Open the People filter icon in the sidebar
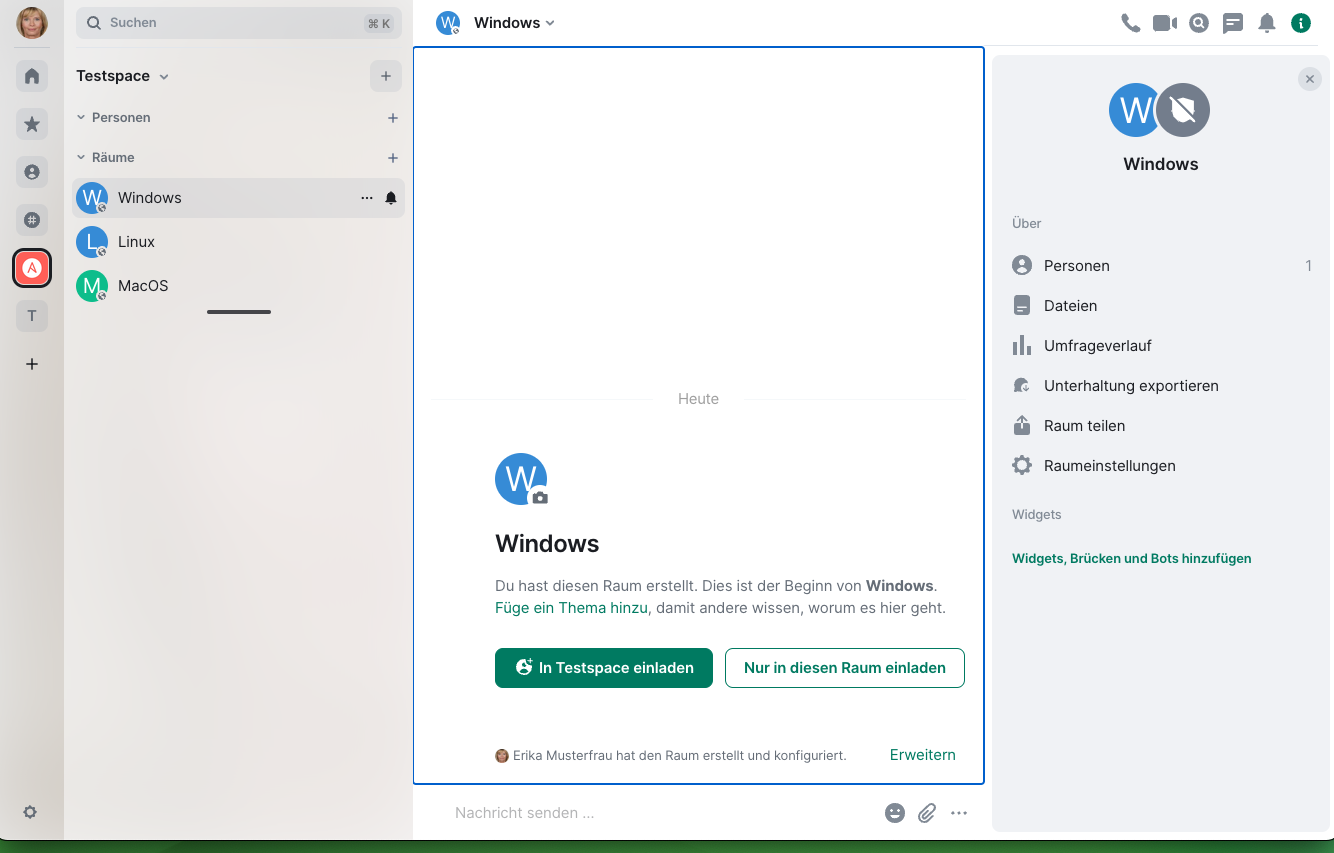Viewport: 1334px width, 853px height. click(32, 172)
